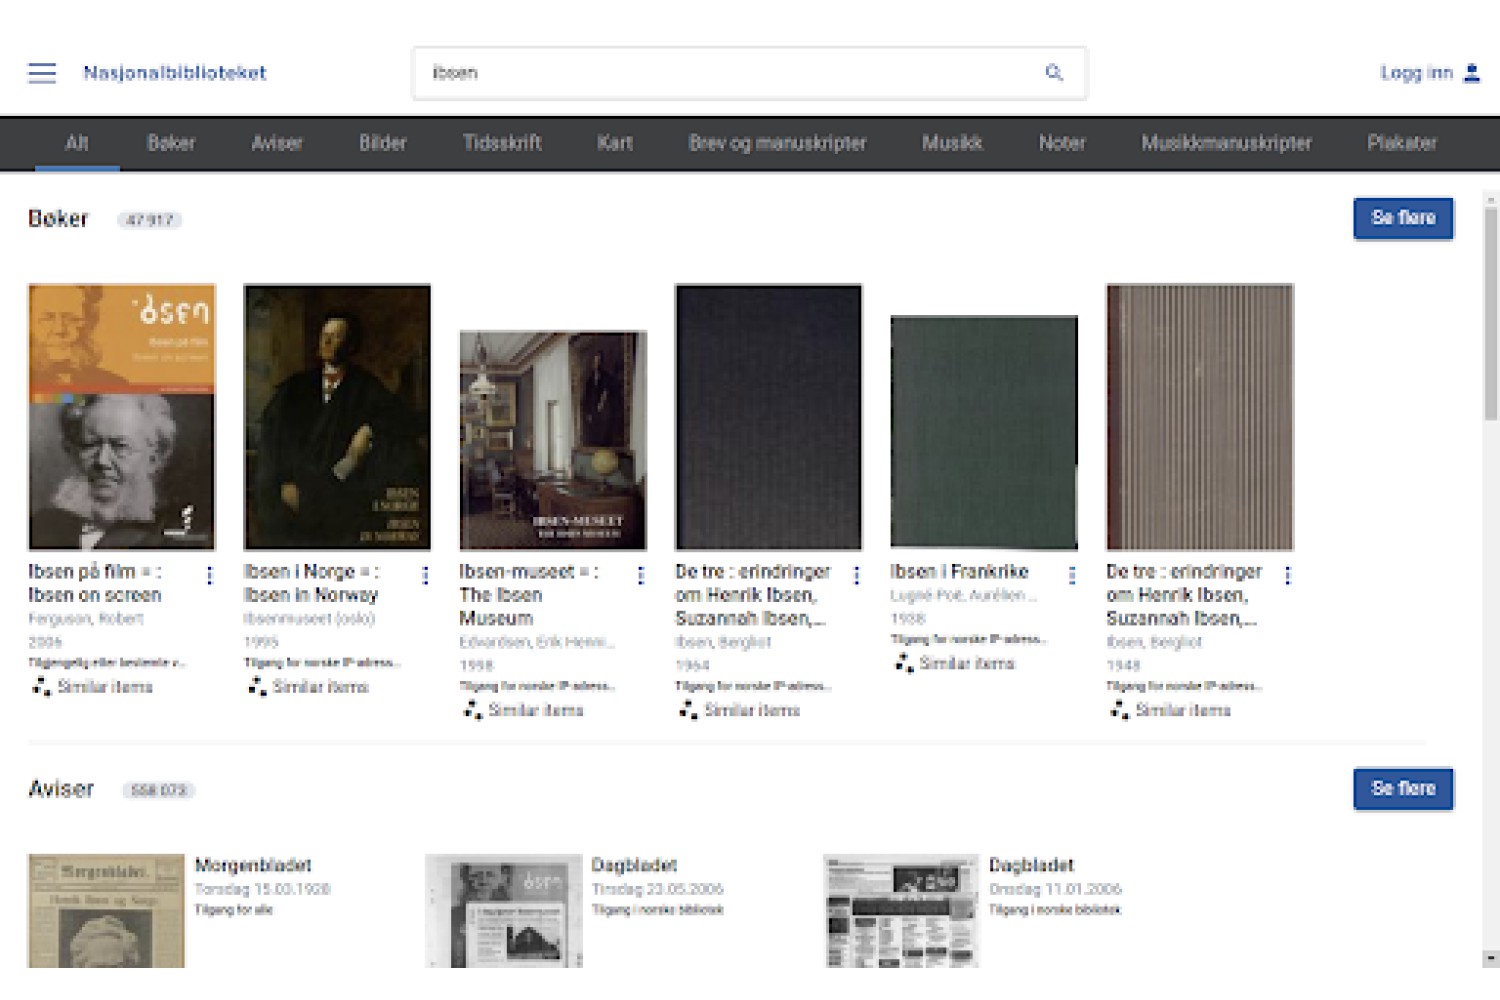Screen dimensions: 1500x1000
Task: Switch to the Aviser tab
Action: [x=277, y=143]
